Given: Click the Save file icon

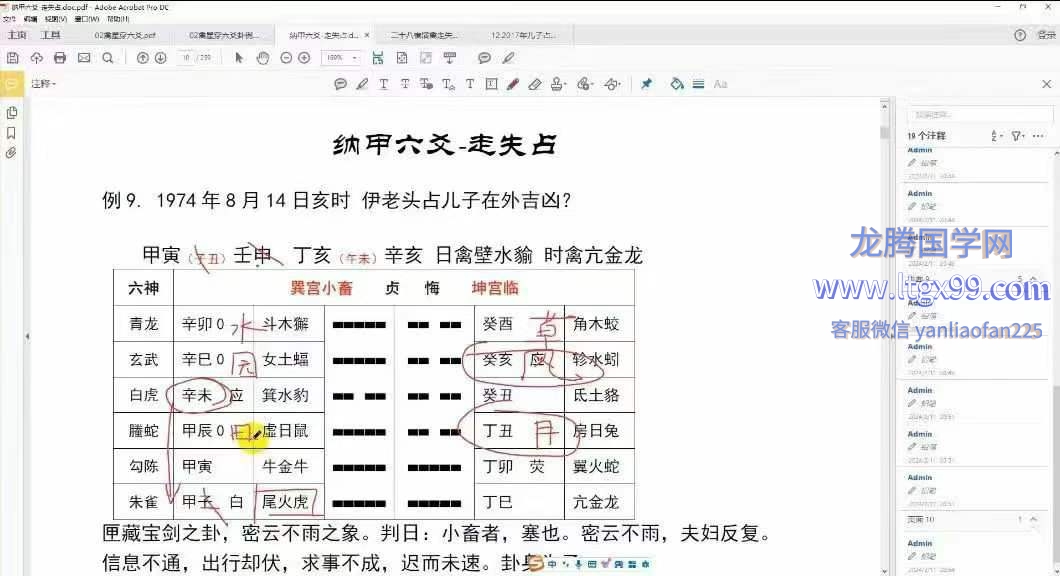Looking at the screenshot, I should [x=14, y=58].
